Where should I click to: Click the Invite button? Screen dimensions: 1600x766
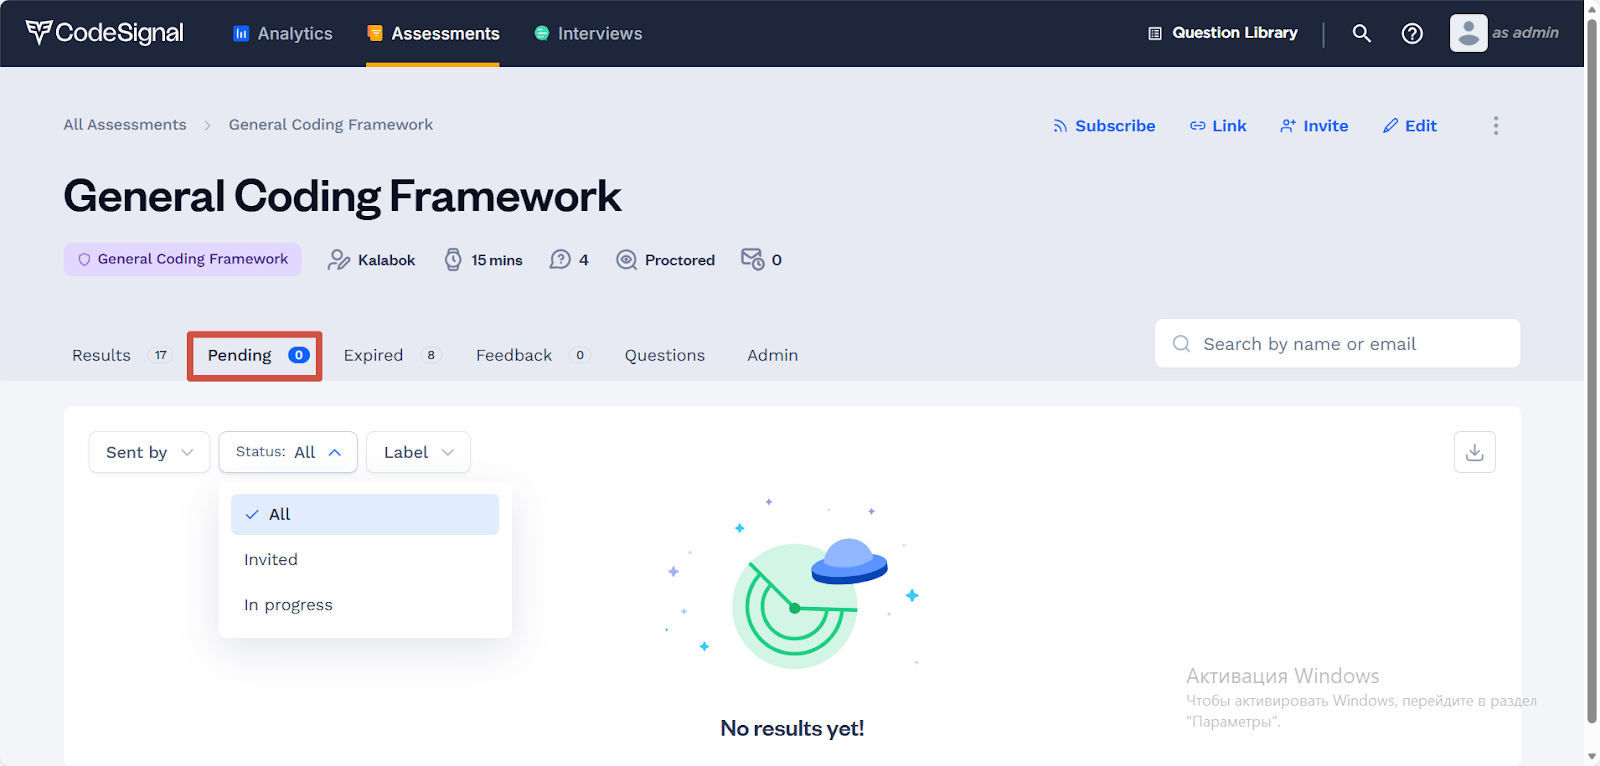1314,126
